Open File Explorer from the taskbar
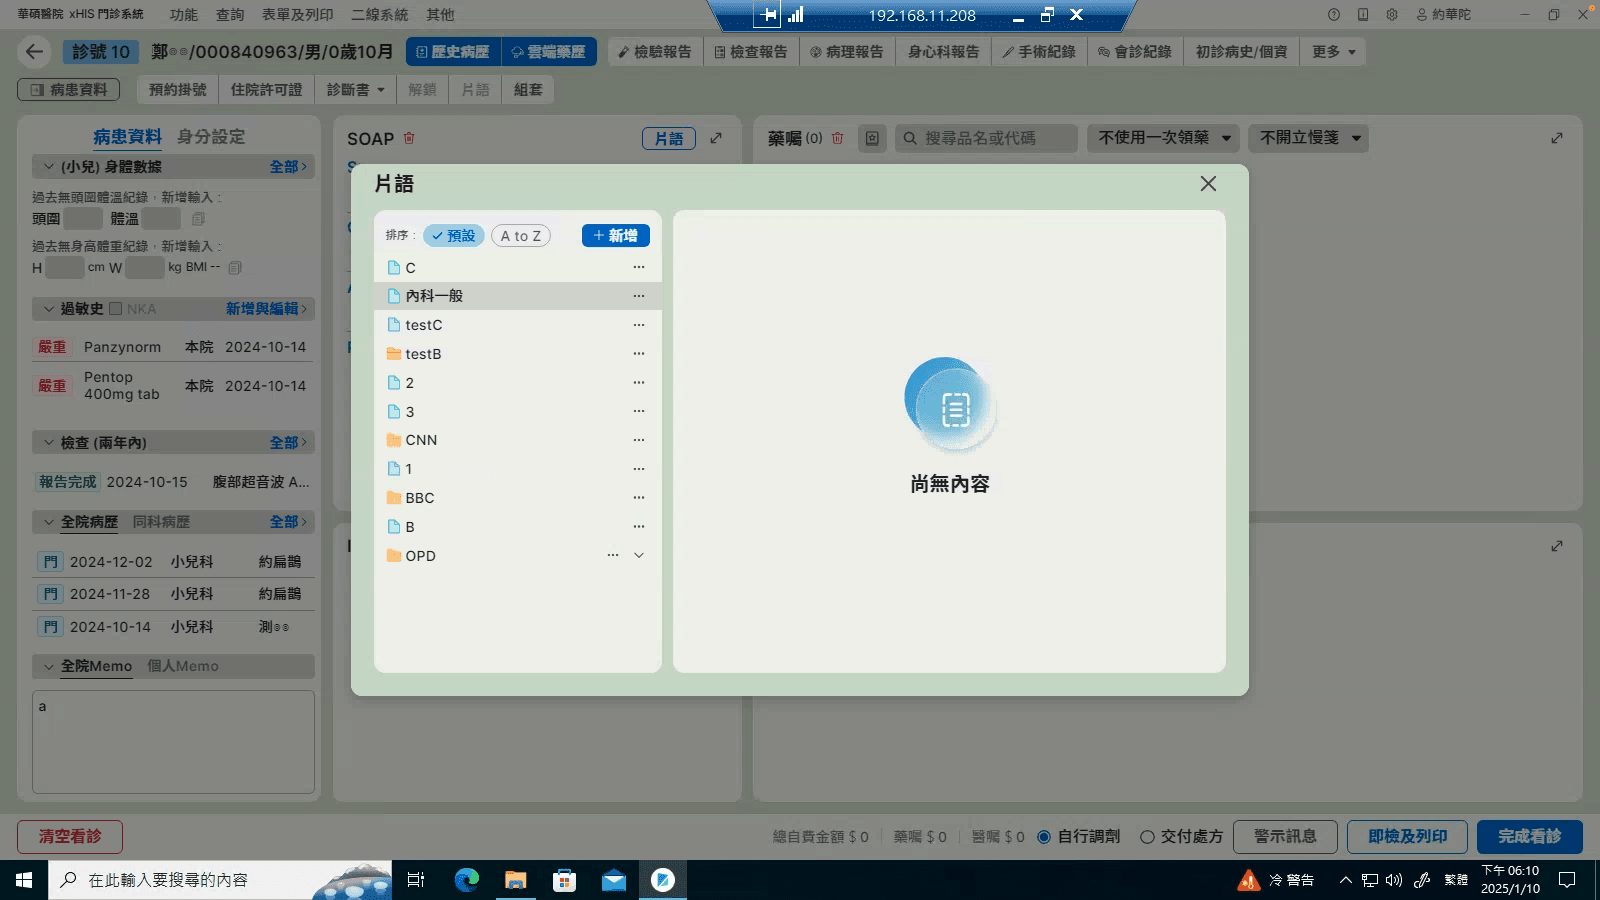The image size is (1600, 900). [x=516, y=880]
